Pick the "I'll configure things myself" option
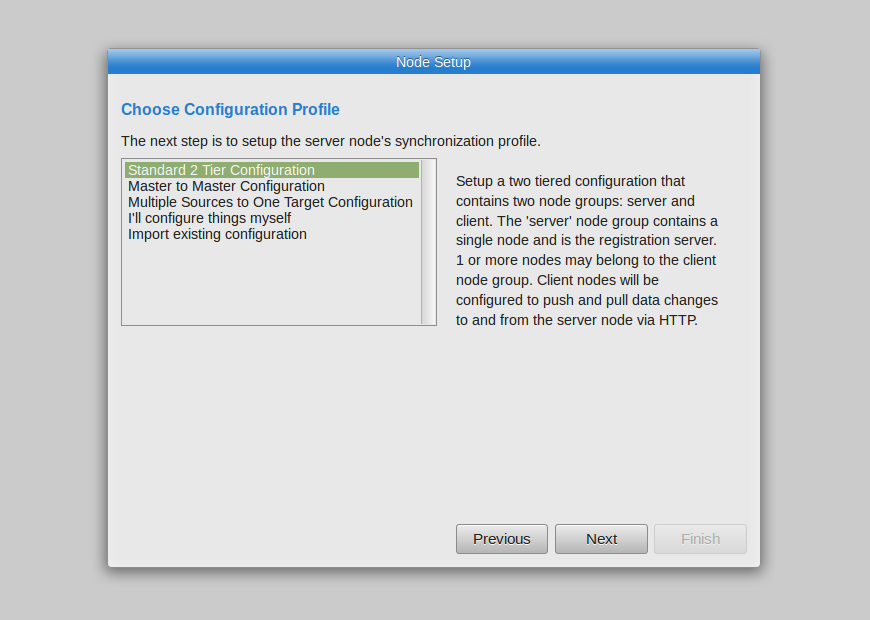This screenshot has height=620, width=870. (x=272, y=218)
